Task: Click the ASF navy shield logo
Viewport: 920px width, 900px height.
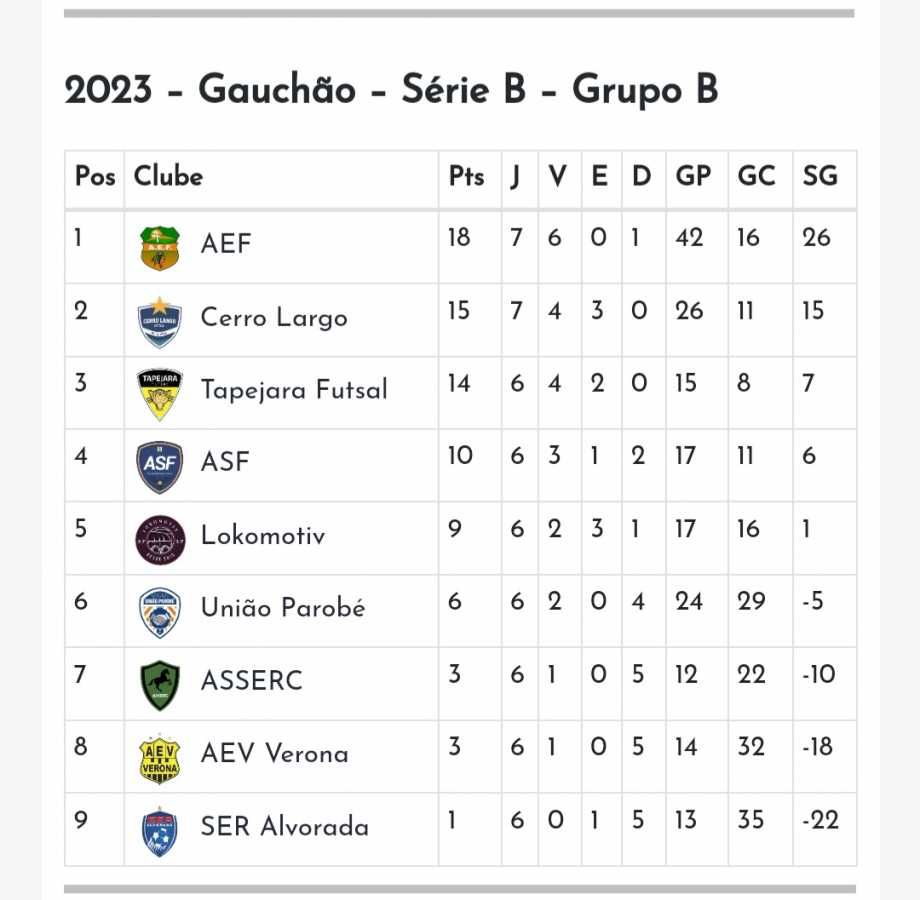Action: pyautogui.click(x=160, y=467)
